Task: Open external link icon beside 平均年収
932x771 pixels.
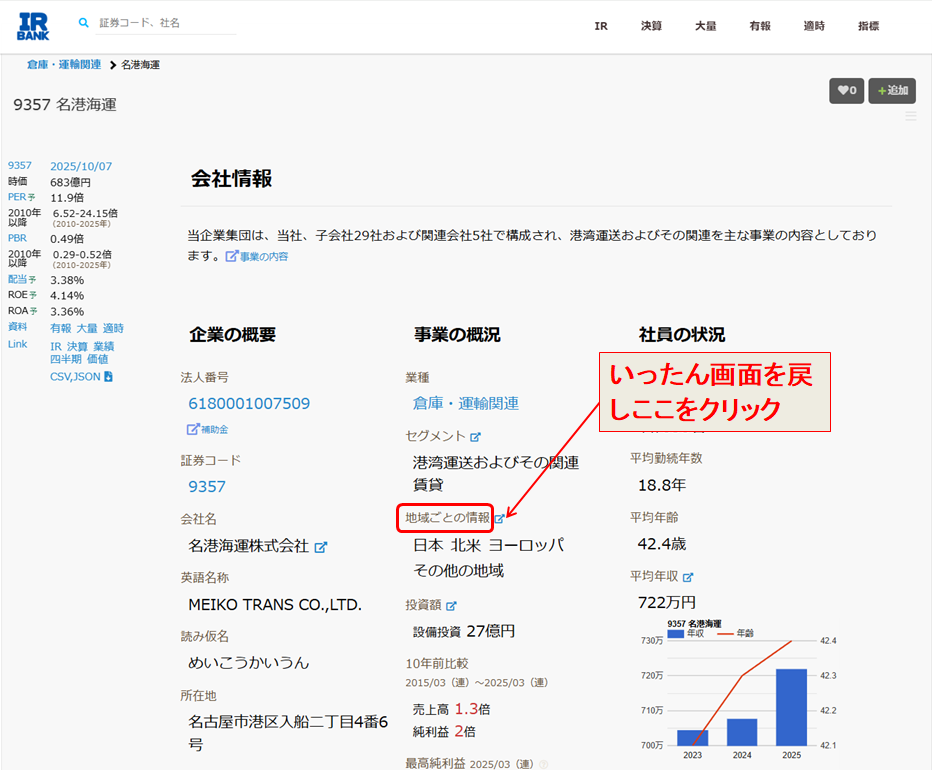Action: (688, 577)
